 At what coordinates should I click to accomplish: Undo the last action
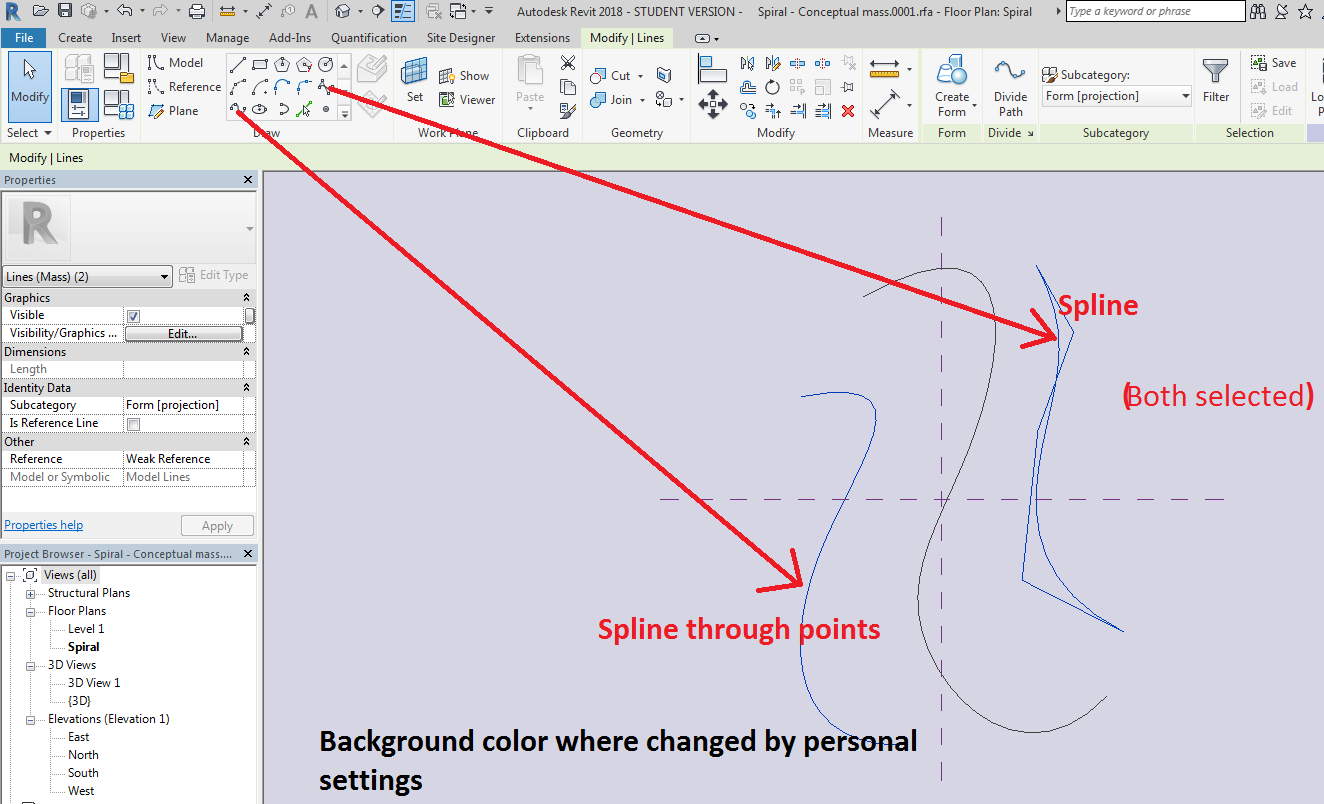pos(124,11)
